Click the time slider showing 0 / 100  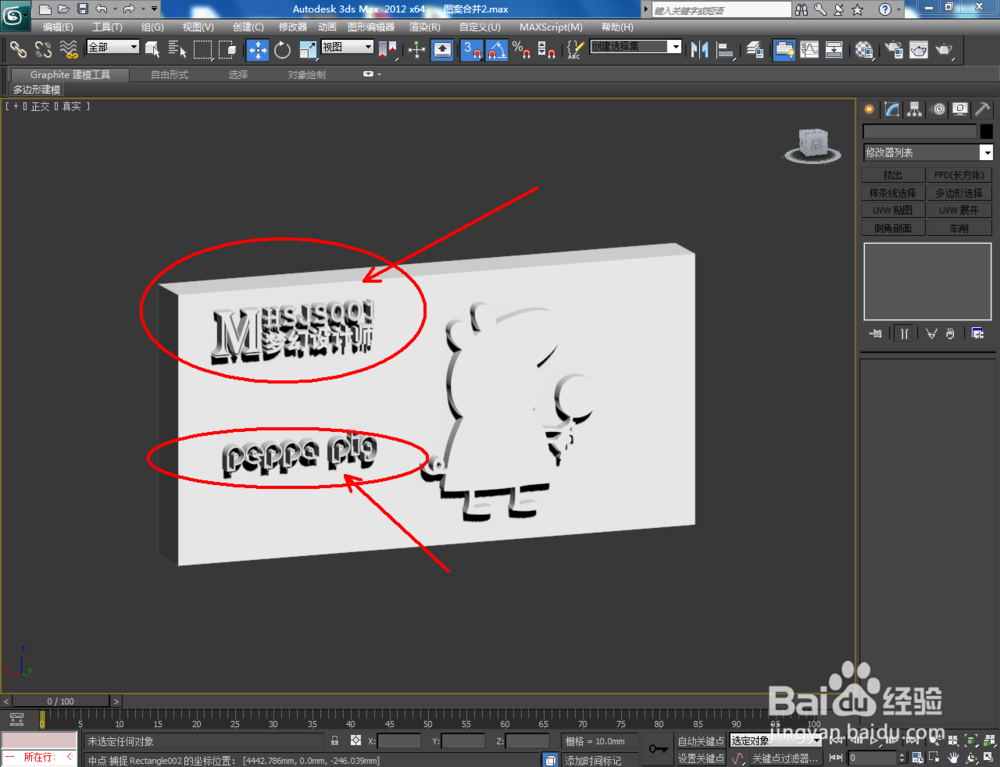(61, 701)
